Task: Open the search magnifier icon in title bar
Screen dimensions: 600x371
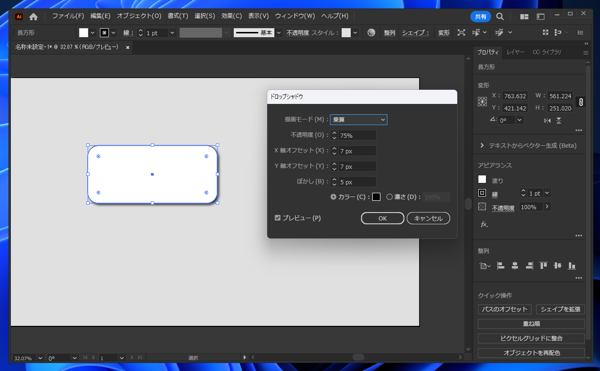Action: 500,16
